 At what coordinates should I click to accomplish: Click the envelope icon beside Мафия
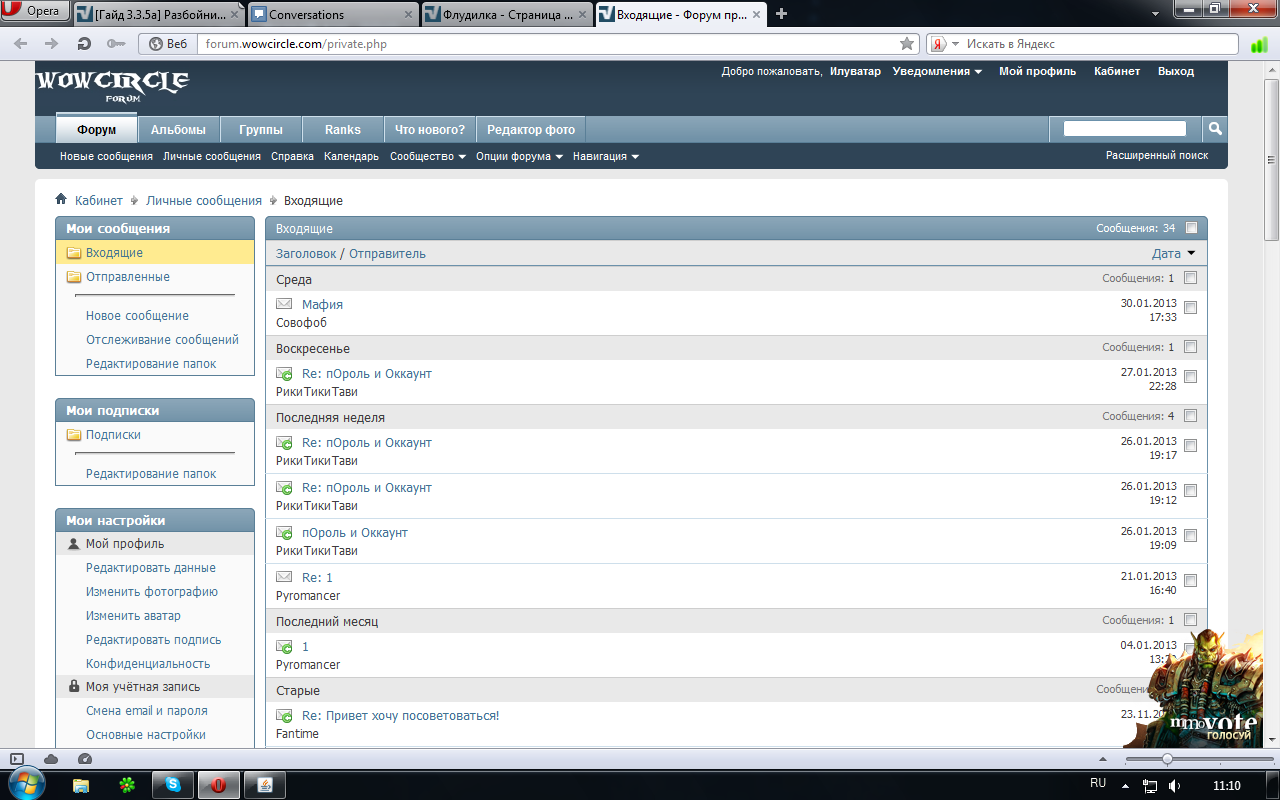point(284,304)
